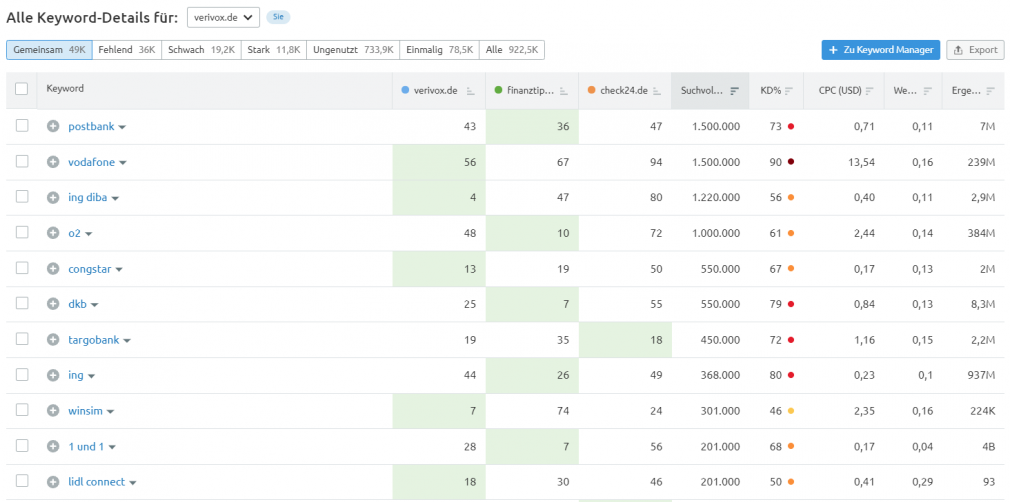Click the yellow KD dot for winsim

(790, 410)
